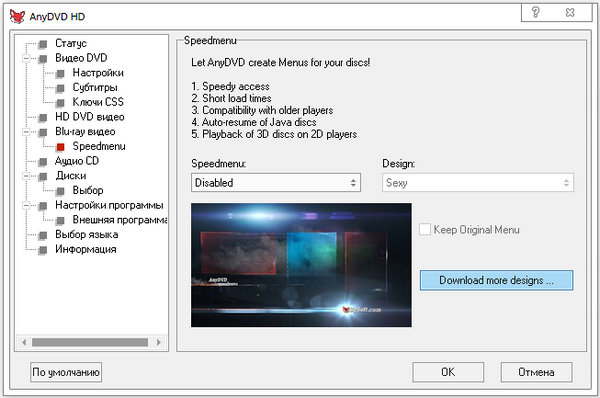This screenshot has height=398, width=600.
Task: Click the icon beside Настройки программы
Action: (x=43, y=206)
